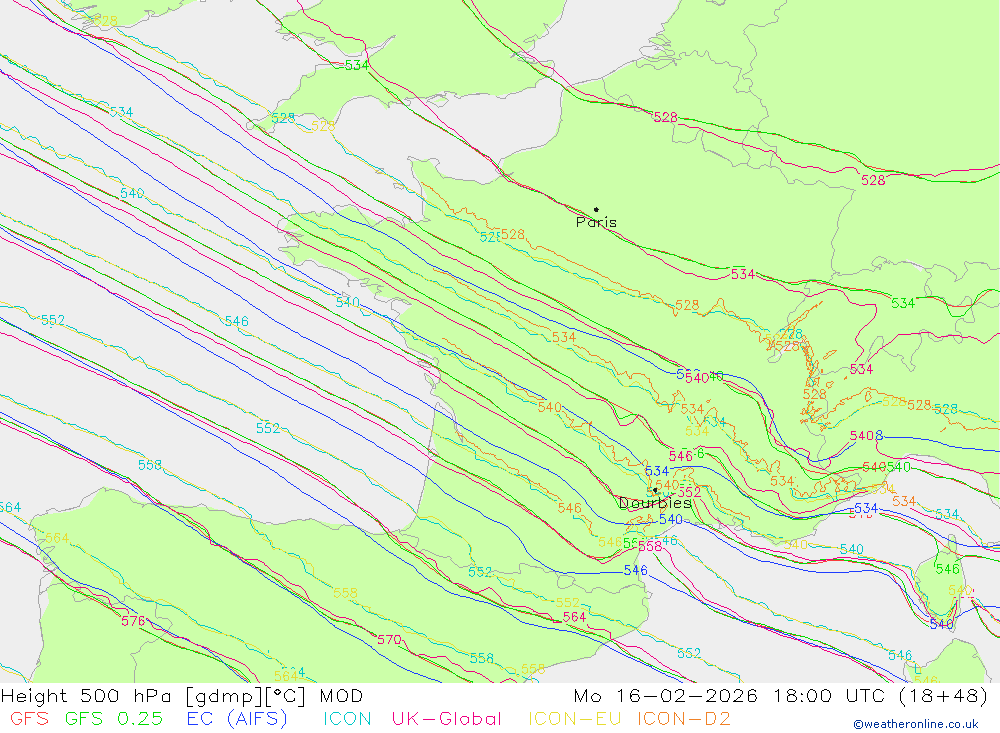This screenshot has width=1000, height=733.
Task: Click the magenta 570 contour label
Action: pyautogui.click(x=389, y=639)
